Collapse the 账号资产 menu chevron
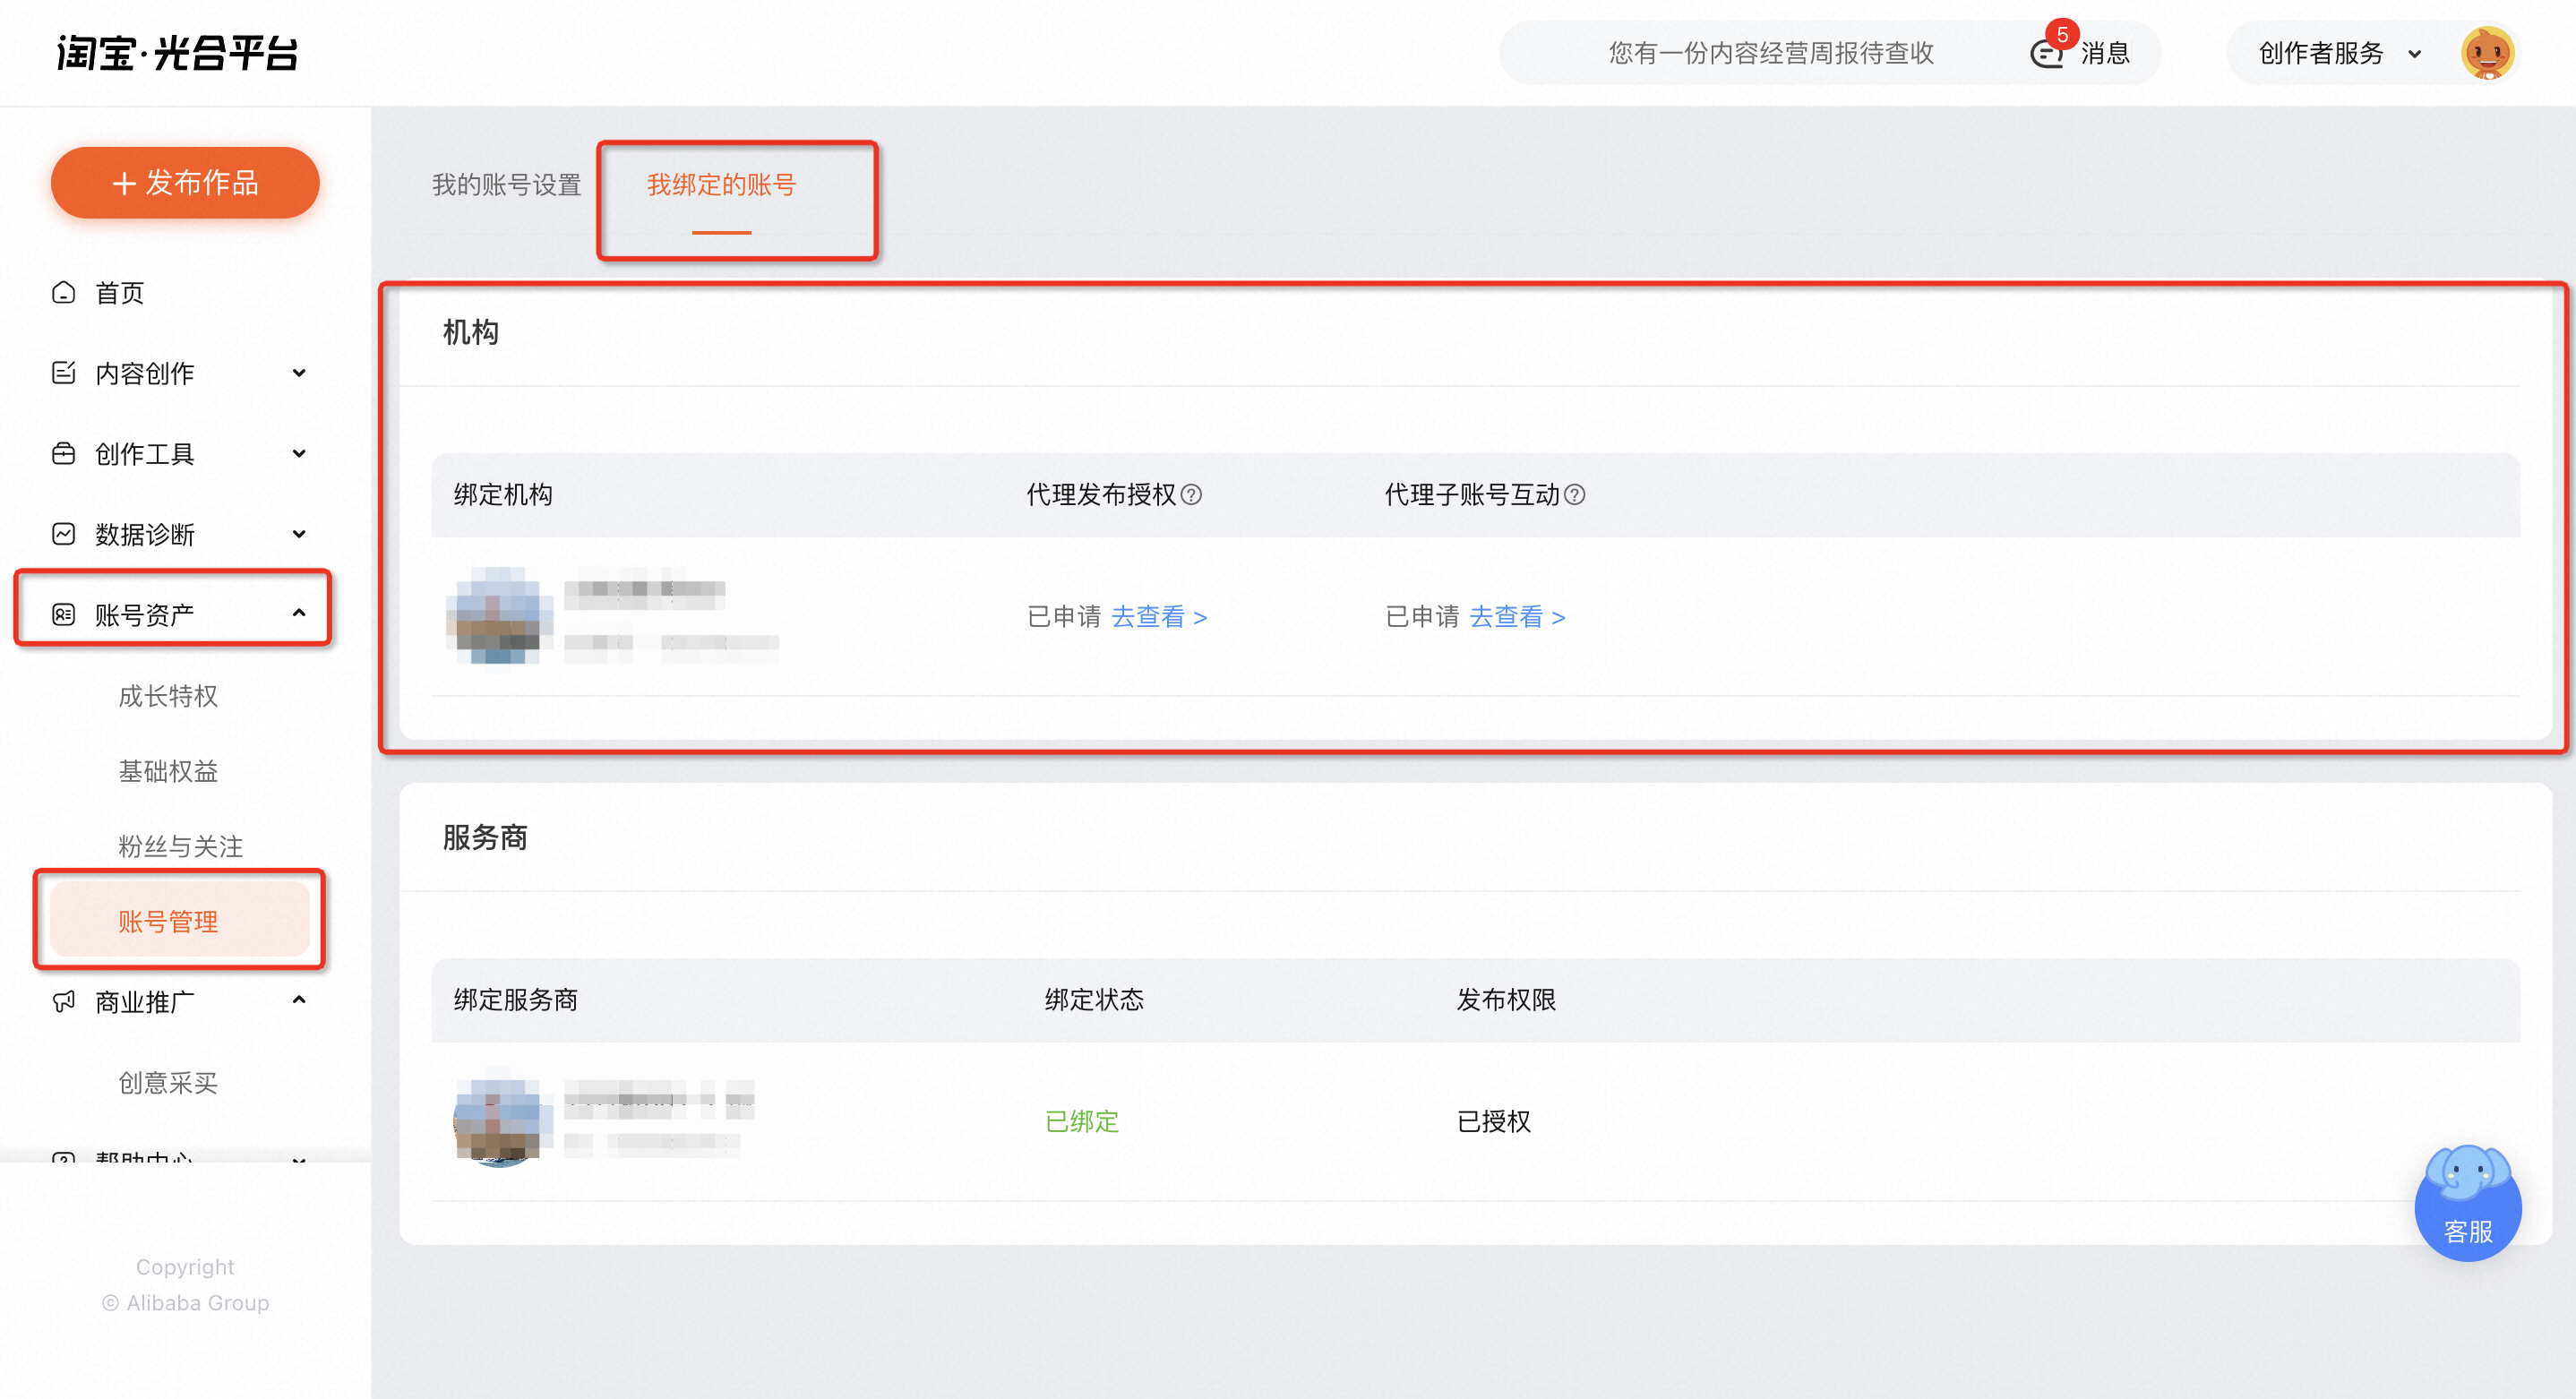 click(298, 613)
